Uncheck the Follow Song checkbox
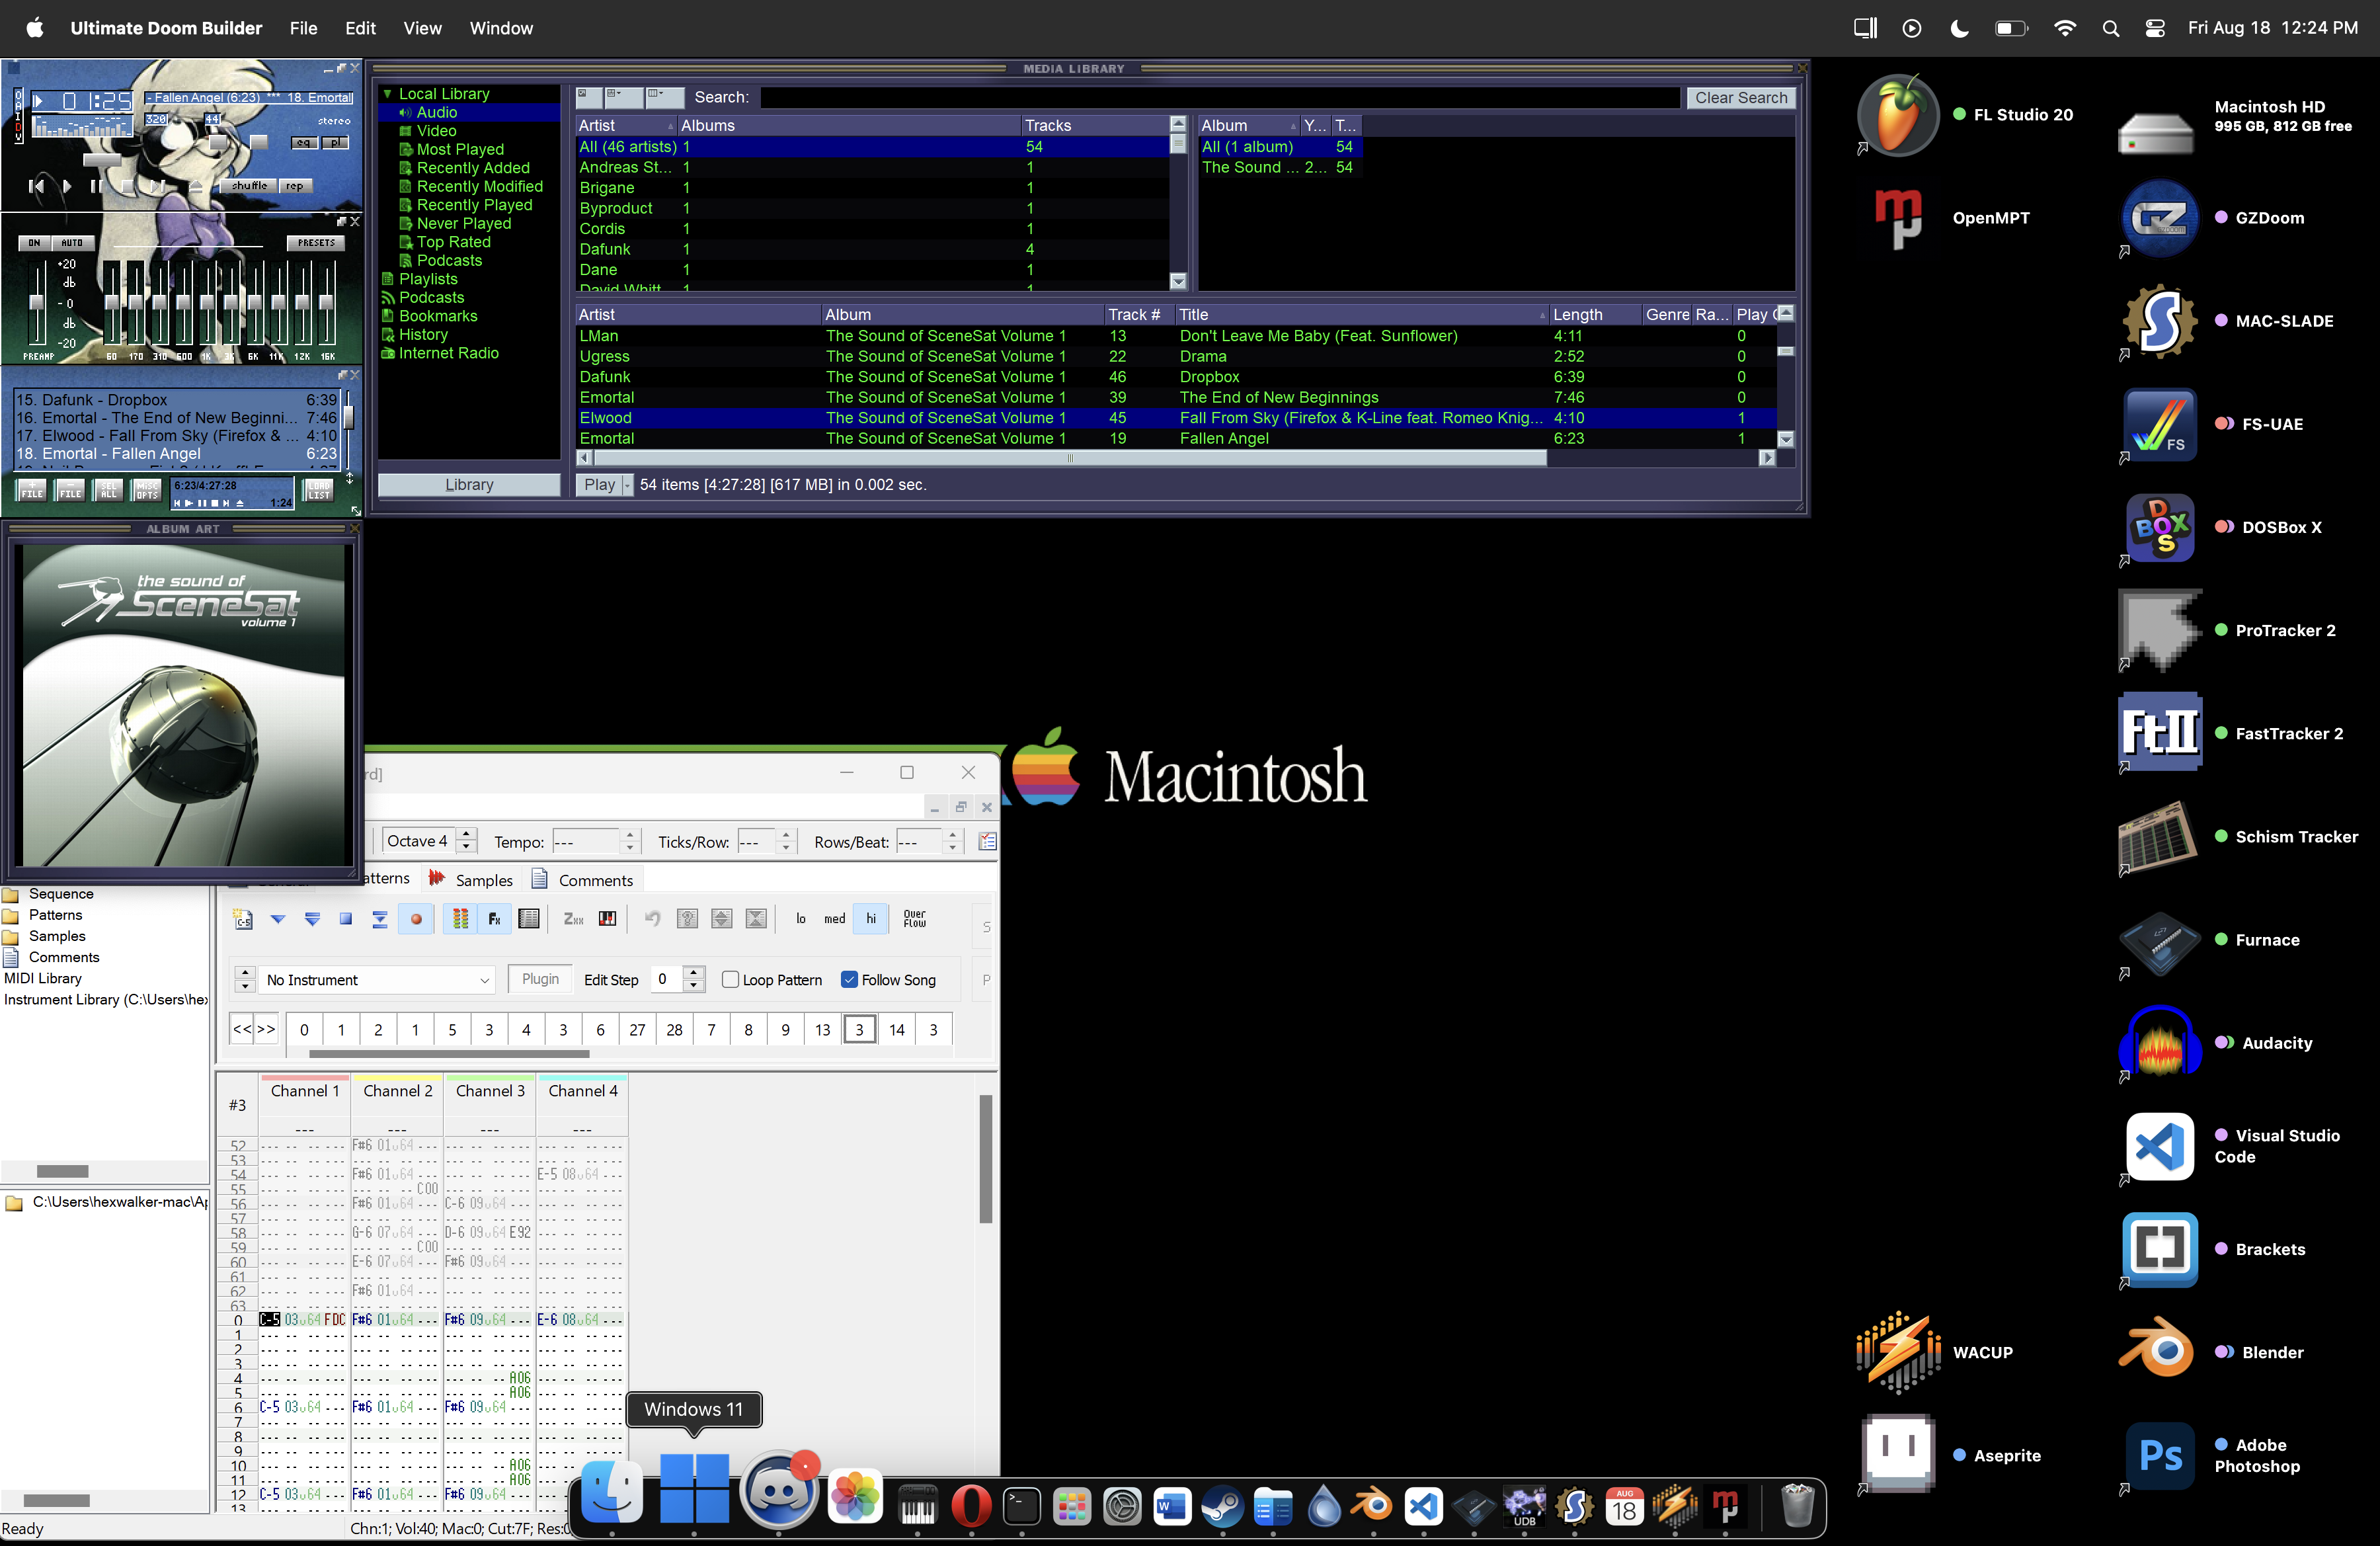 849,980
